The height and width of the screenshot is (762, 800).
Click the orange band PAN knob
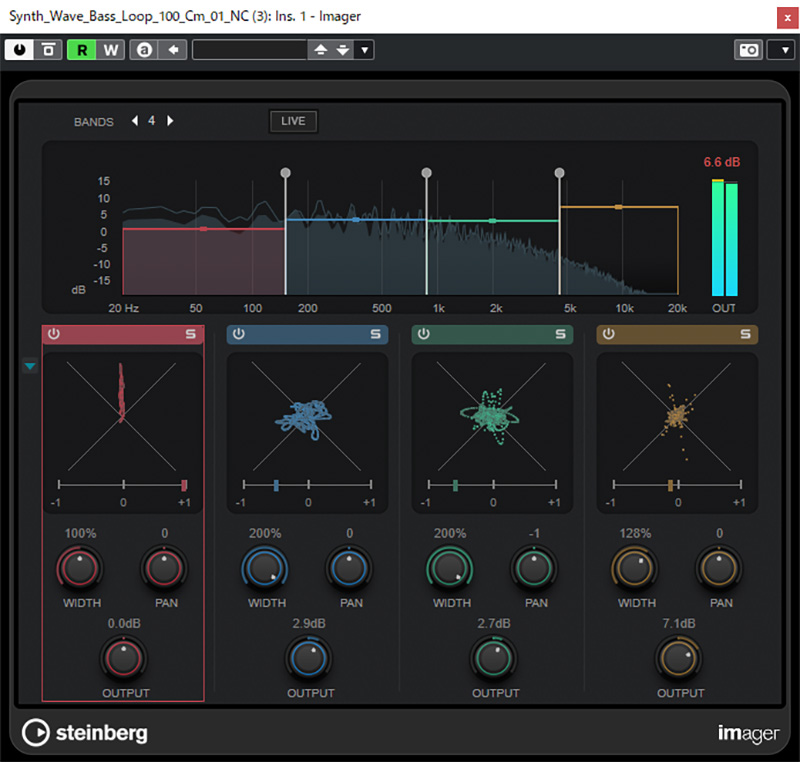click(x=719, y=568)
